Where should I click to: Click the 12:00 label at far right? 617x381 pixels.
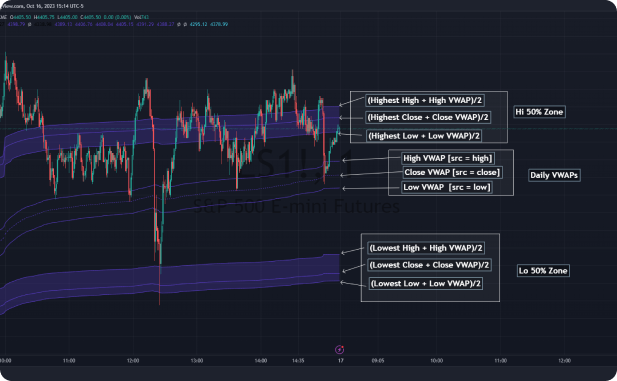click(564, 361)
